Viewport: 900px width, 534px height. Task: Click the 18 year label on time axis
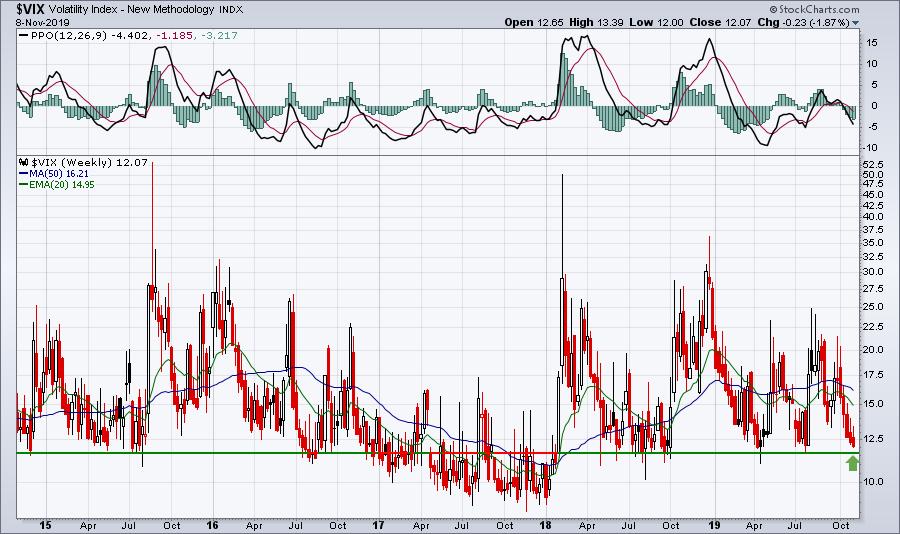click(x=545, y=525)
